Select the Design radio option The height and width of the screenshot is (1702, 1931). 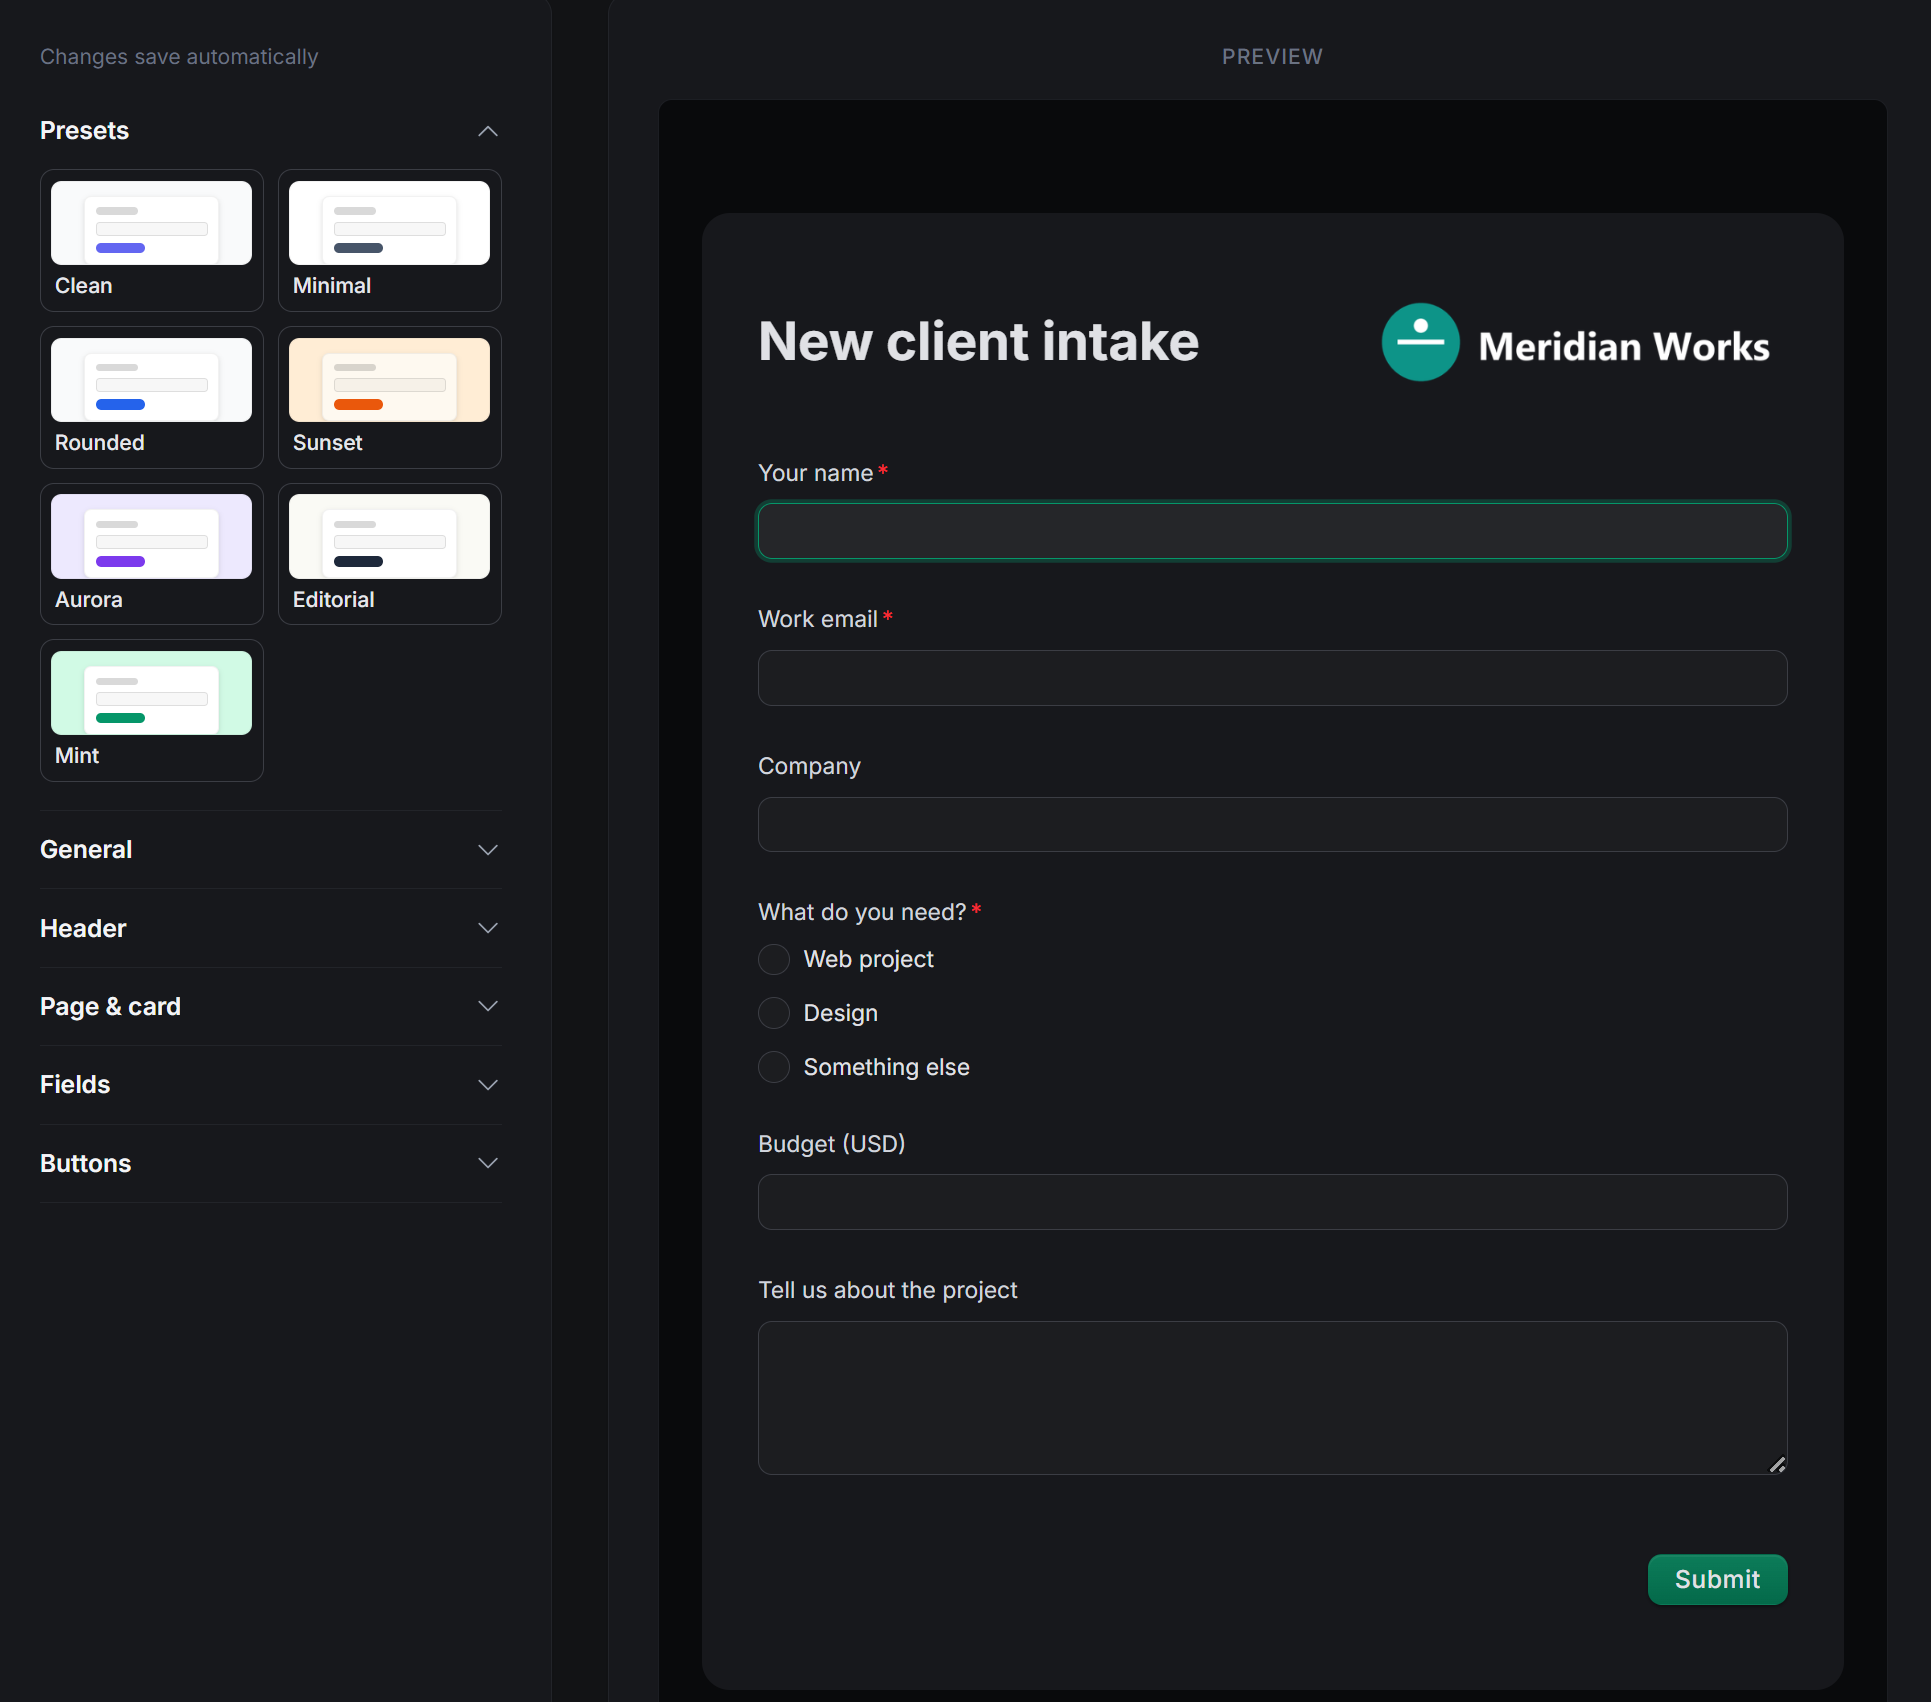774,1013
